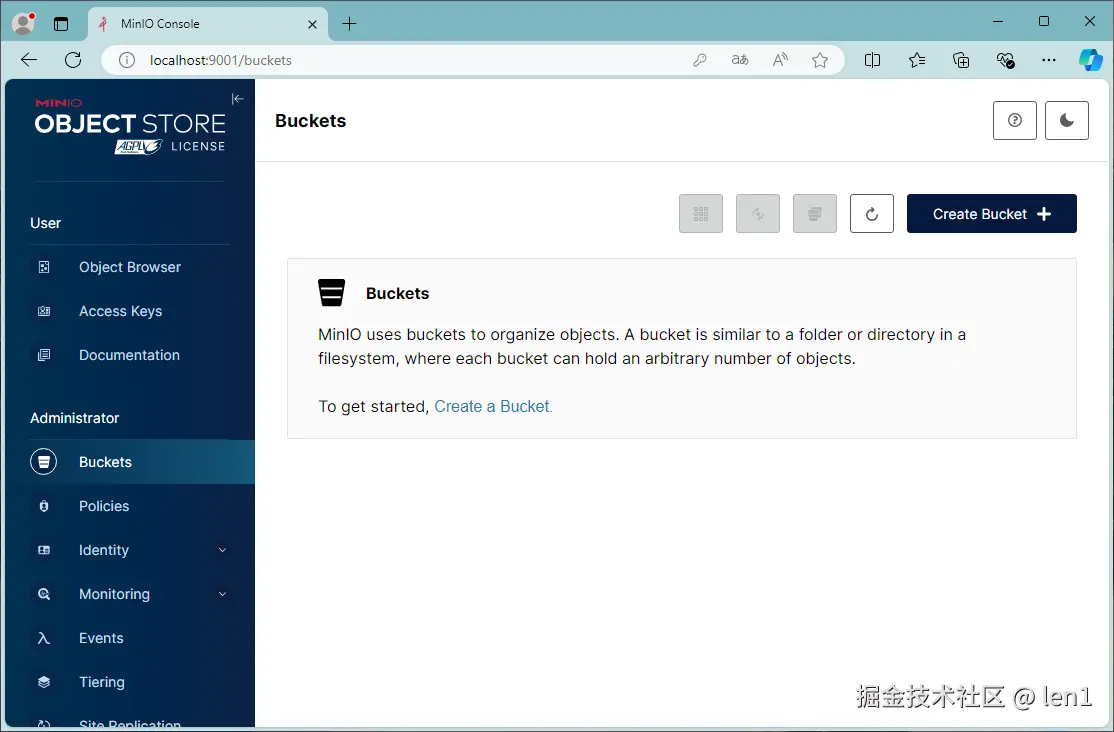Screen dimensions: 1114x732
Task: Open the Copilot sidebar icon
Action: [x=1091, y=60]
